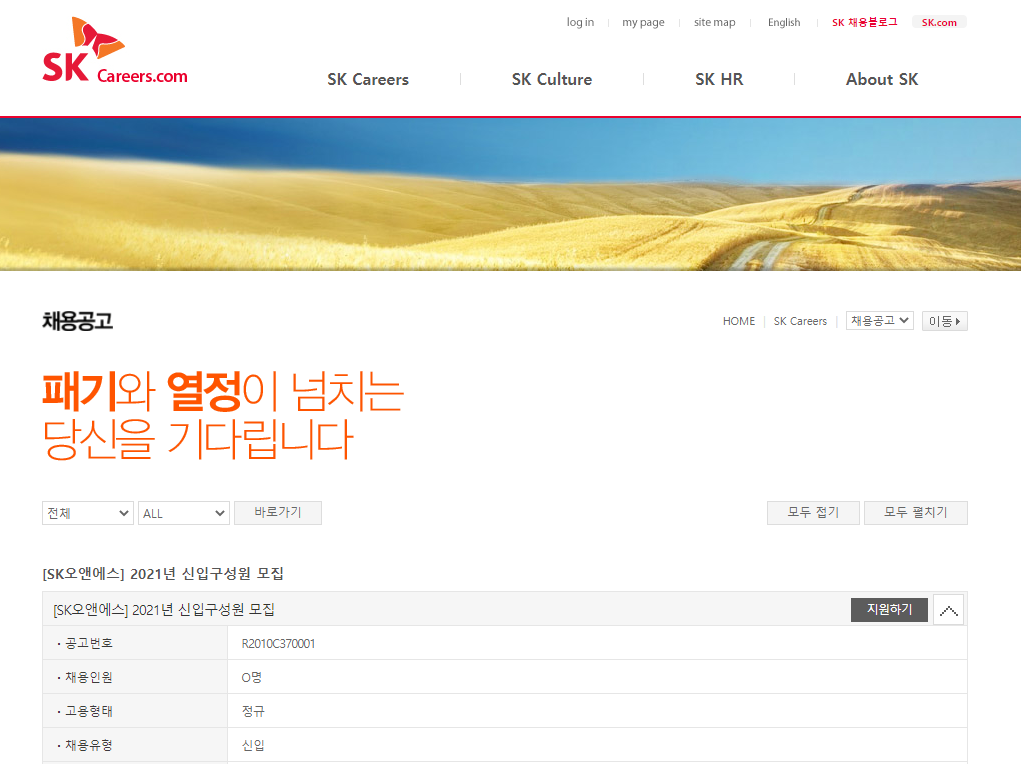Open the SK Careers main menu
The image size is (1021, 764).
click(x=368, y=79)
